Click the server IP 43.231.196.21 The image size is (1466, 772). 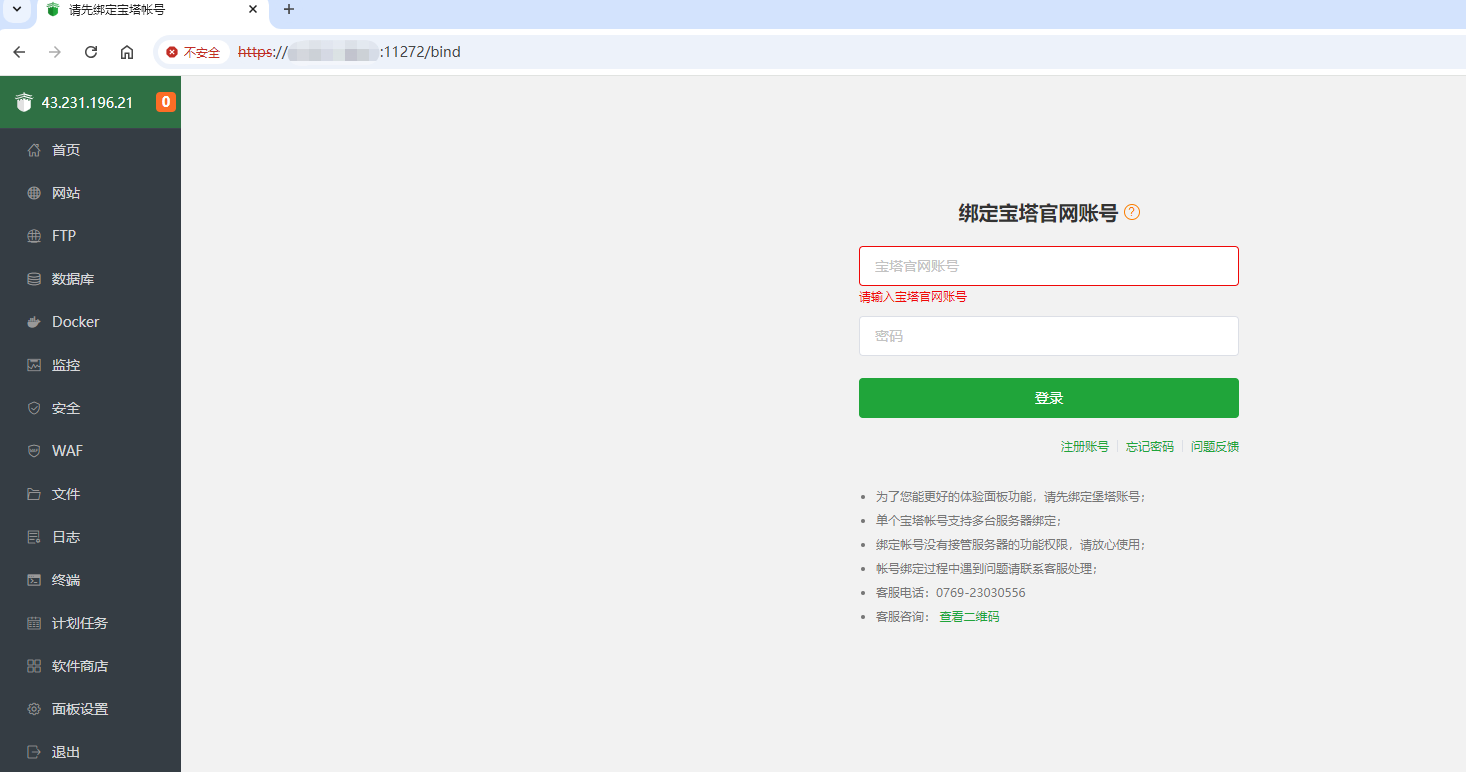(87, 102)
